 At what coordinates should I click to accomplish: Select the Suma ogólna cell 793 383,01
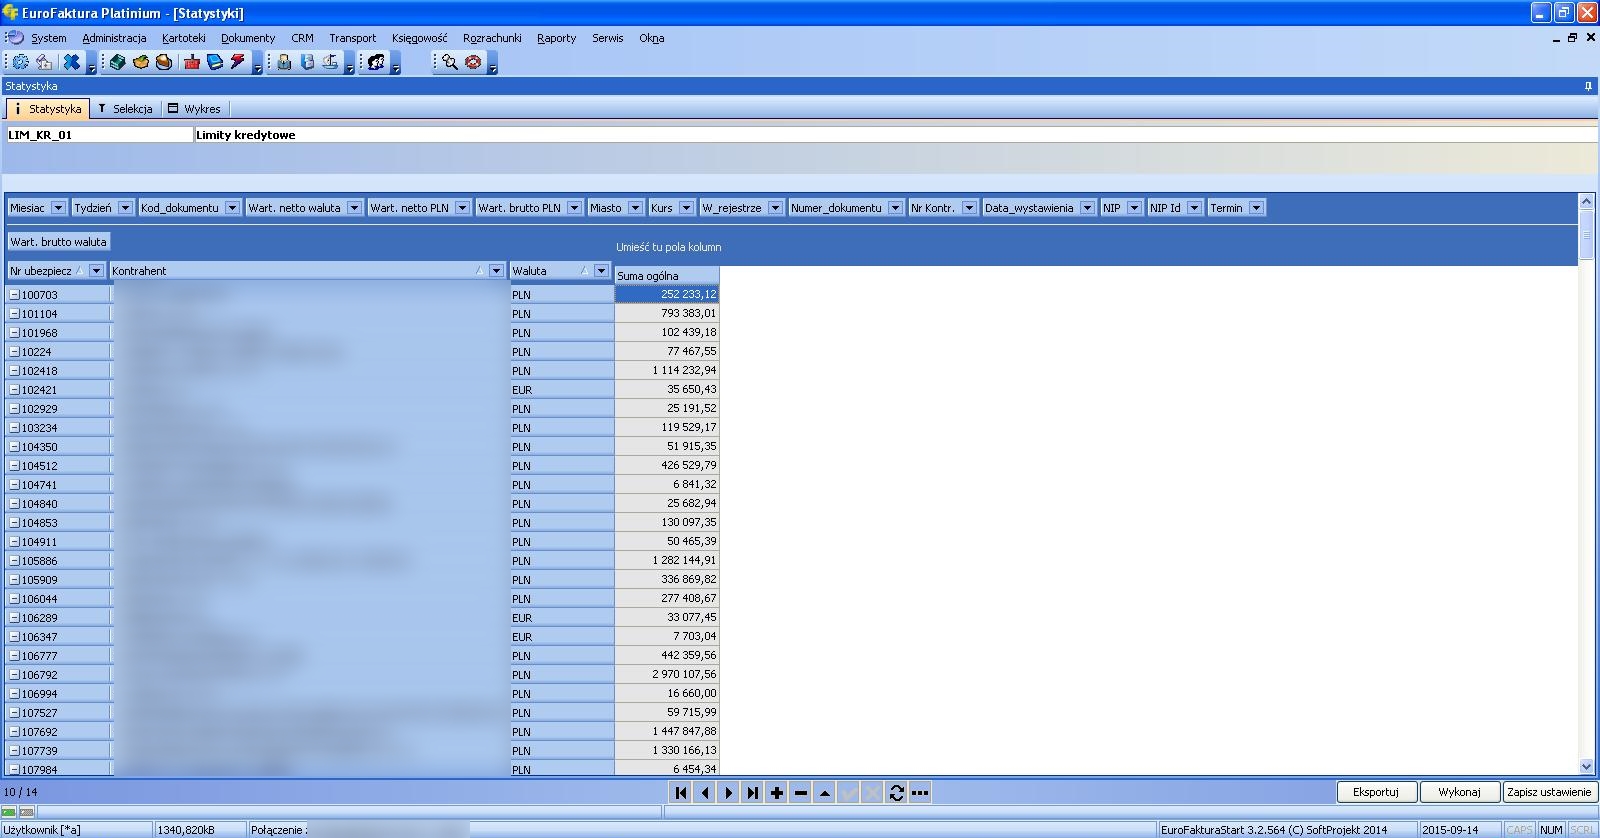pos(667,314)
